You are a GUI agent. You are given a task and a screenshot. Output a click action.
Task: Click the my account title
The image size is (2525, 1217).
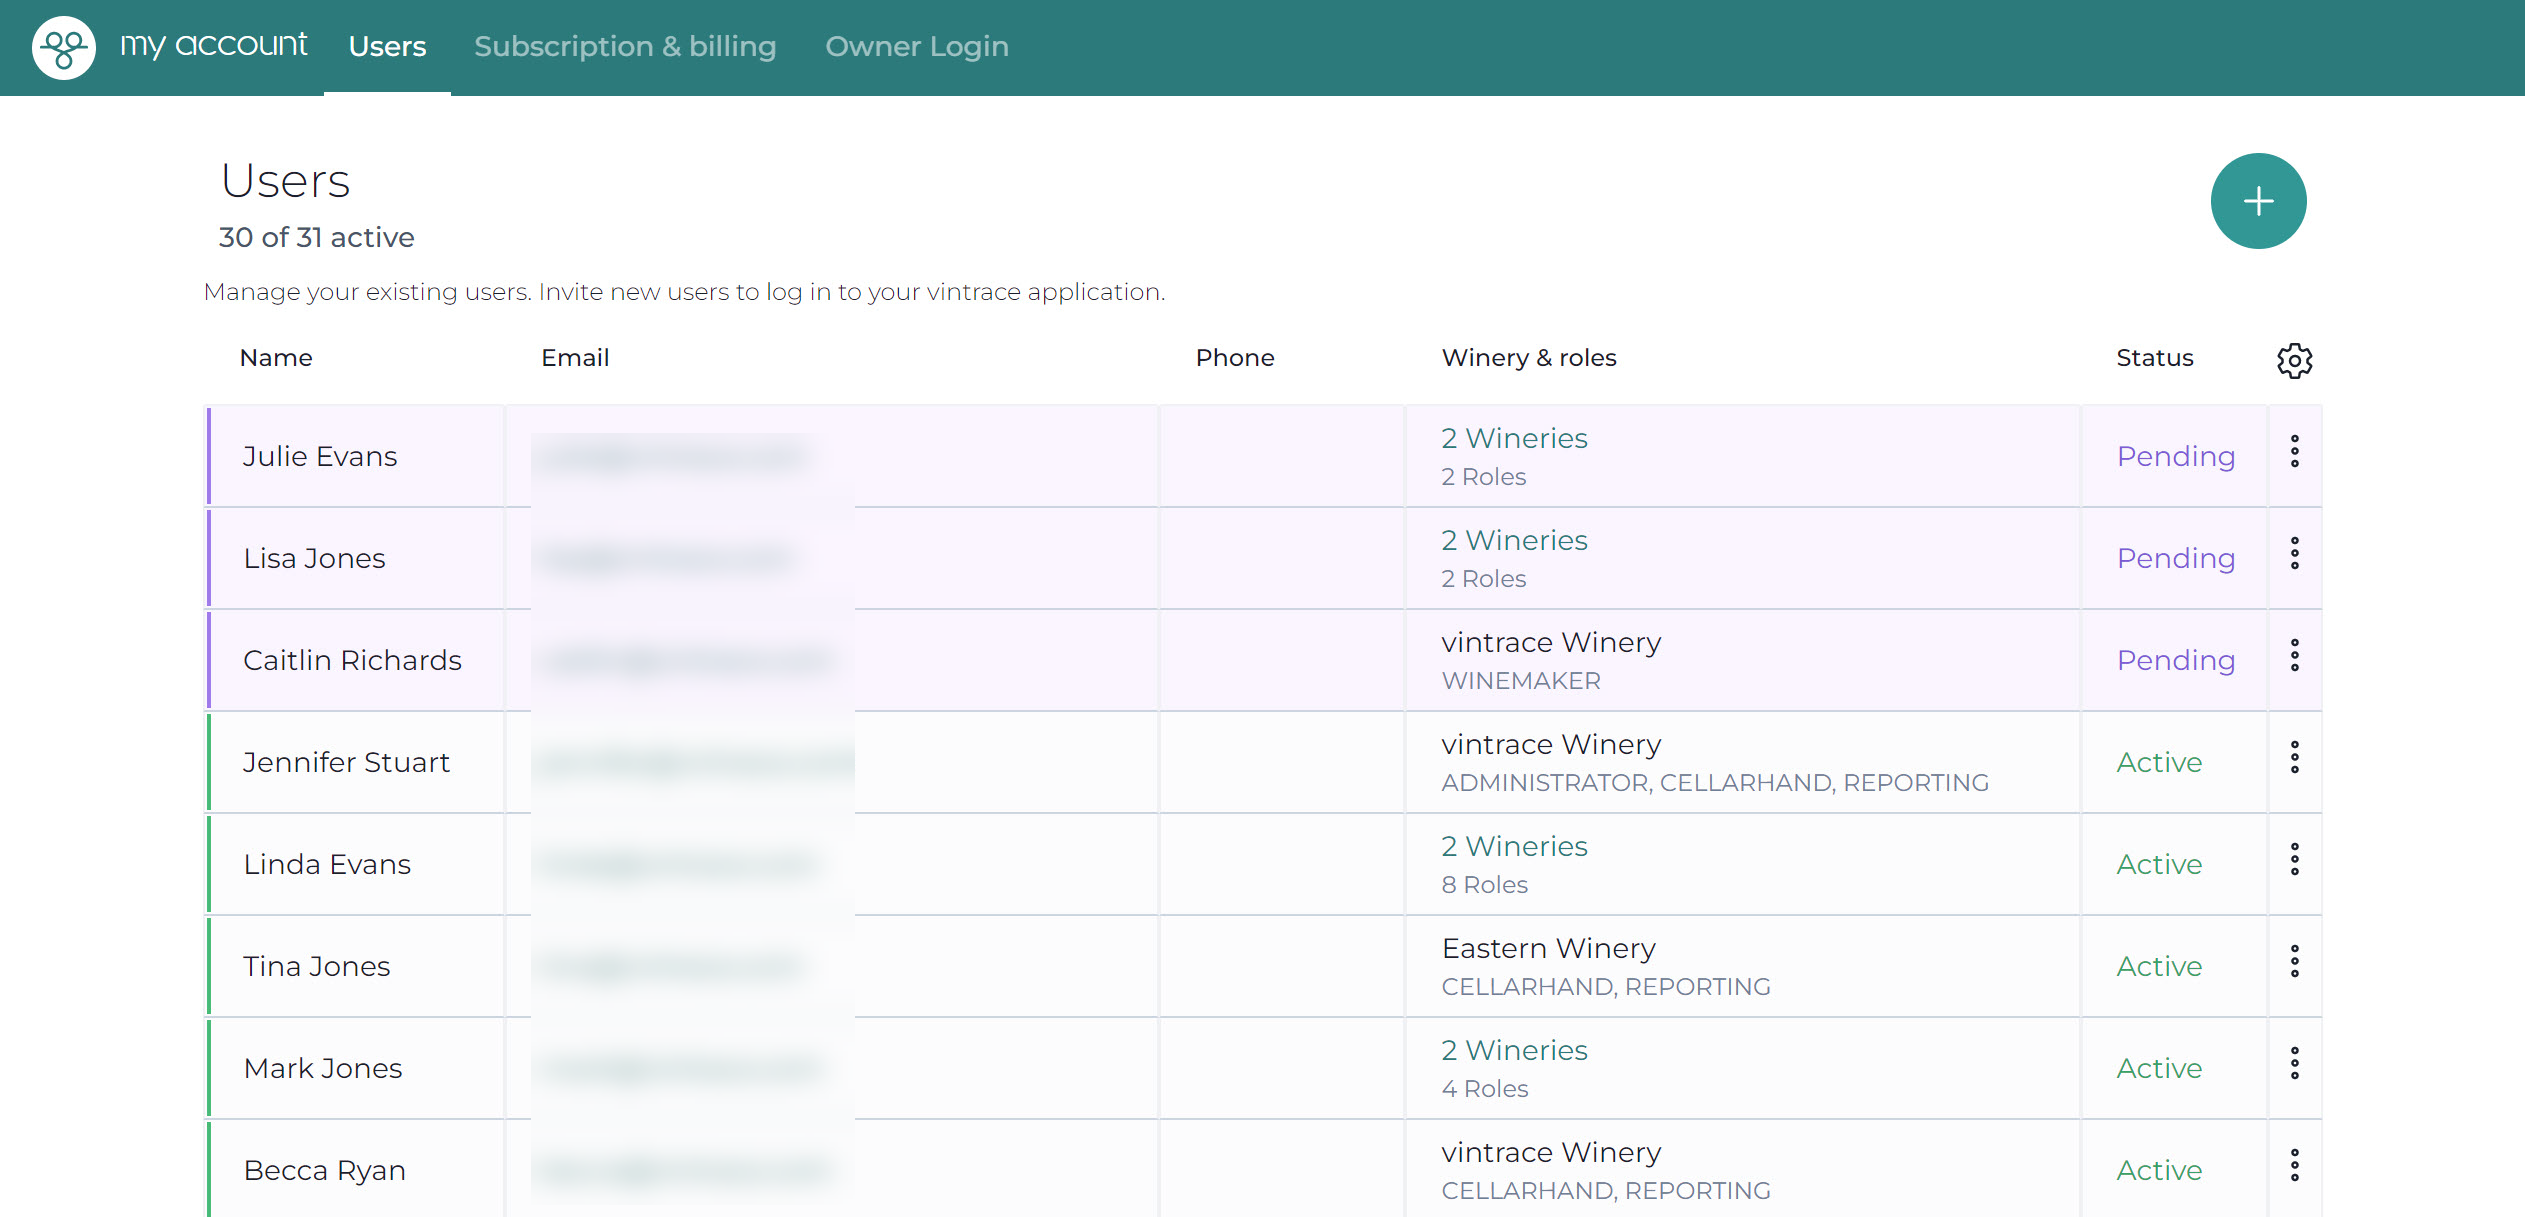(213, 44)
